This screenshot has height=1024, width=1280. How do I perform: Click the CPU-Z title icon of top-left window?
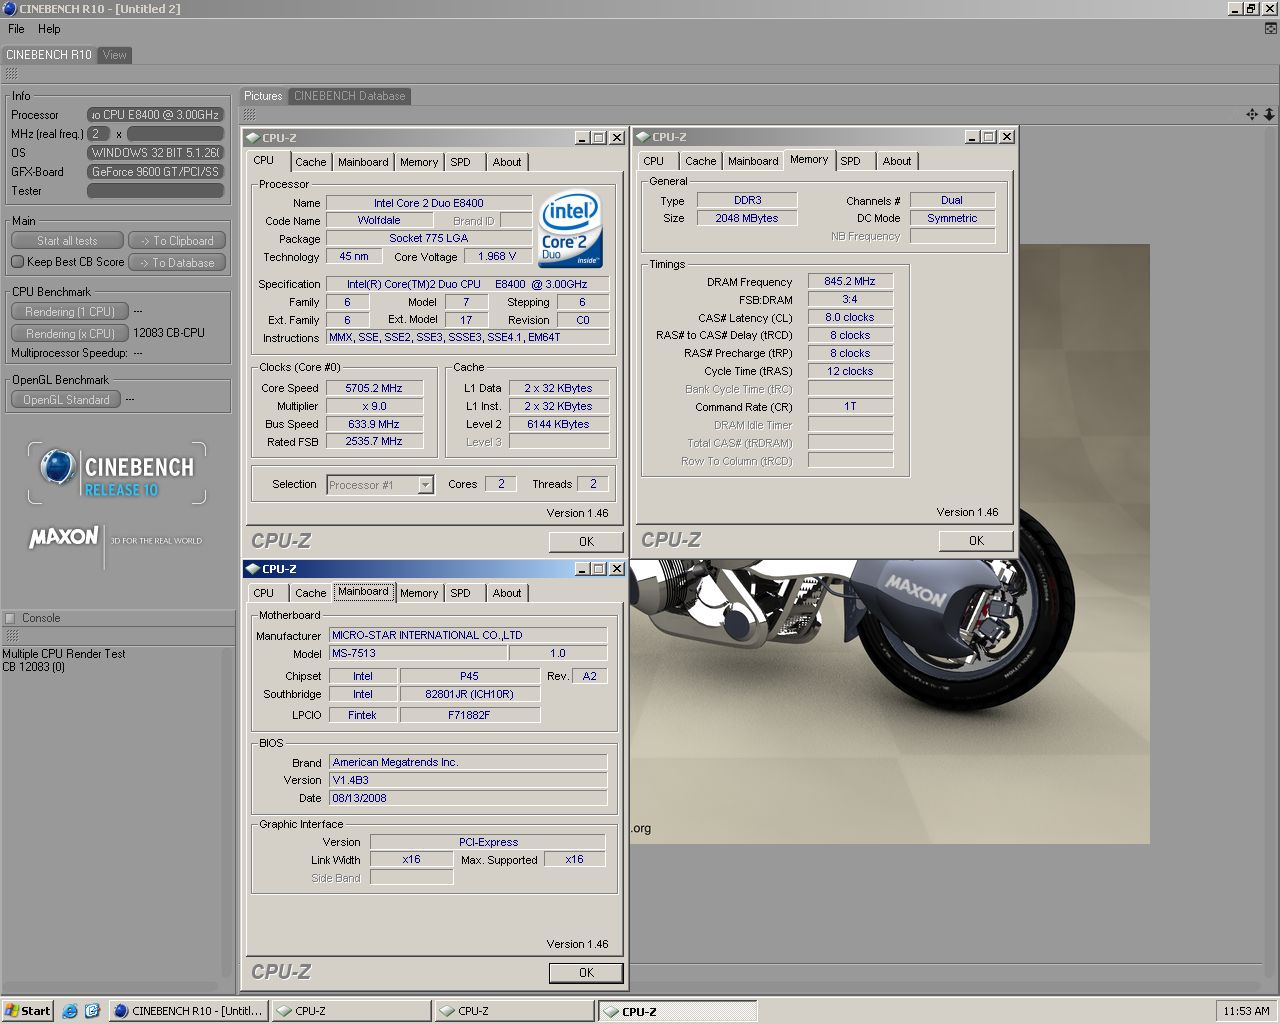click(252, 138)
